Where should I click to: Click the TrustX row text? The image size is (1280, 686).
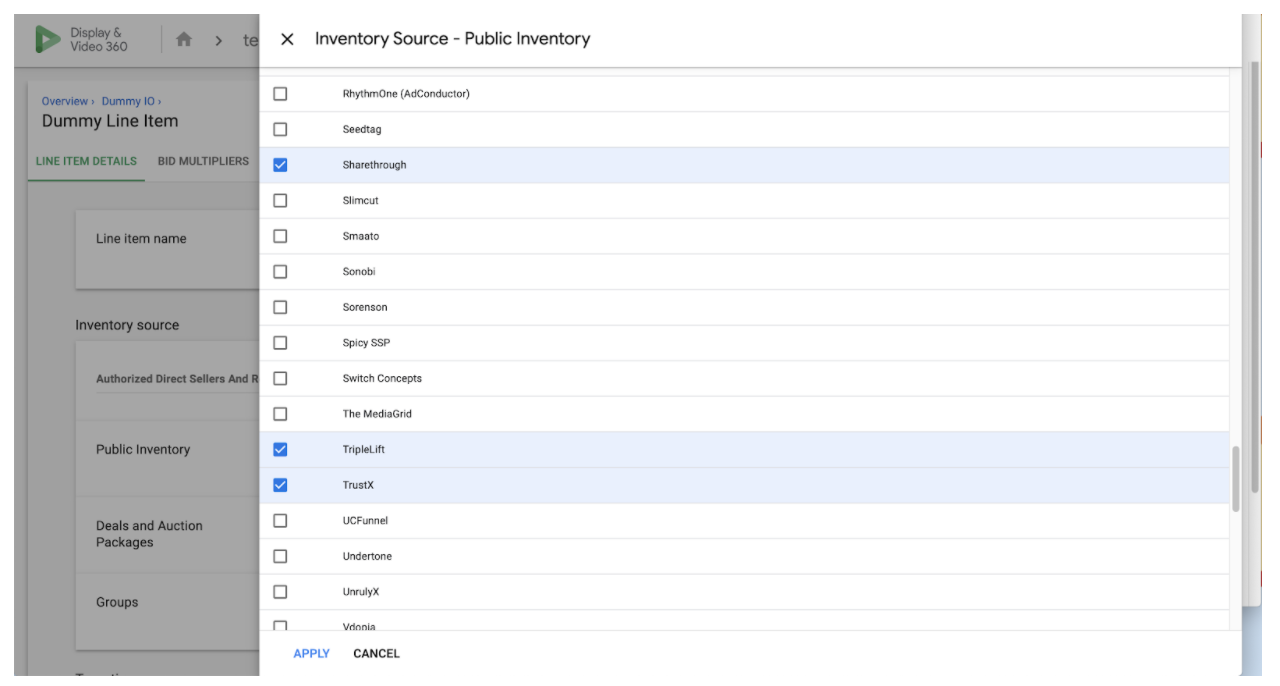pos(358,485)
